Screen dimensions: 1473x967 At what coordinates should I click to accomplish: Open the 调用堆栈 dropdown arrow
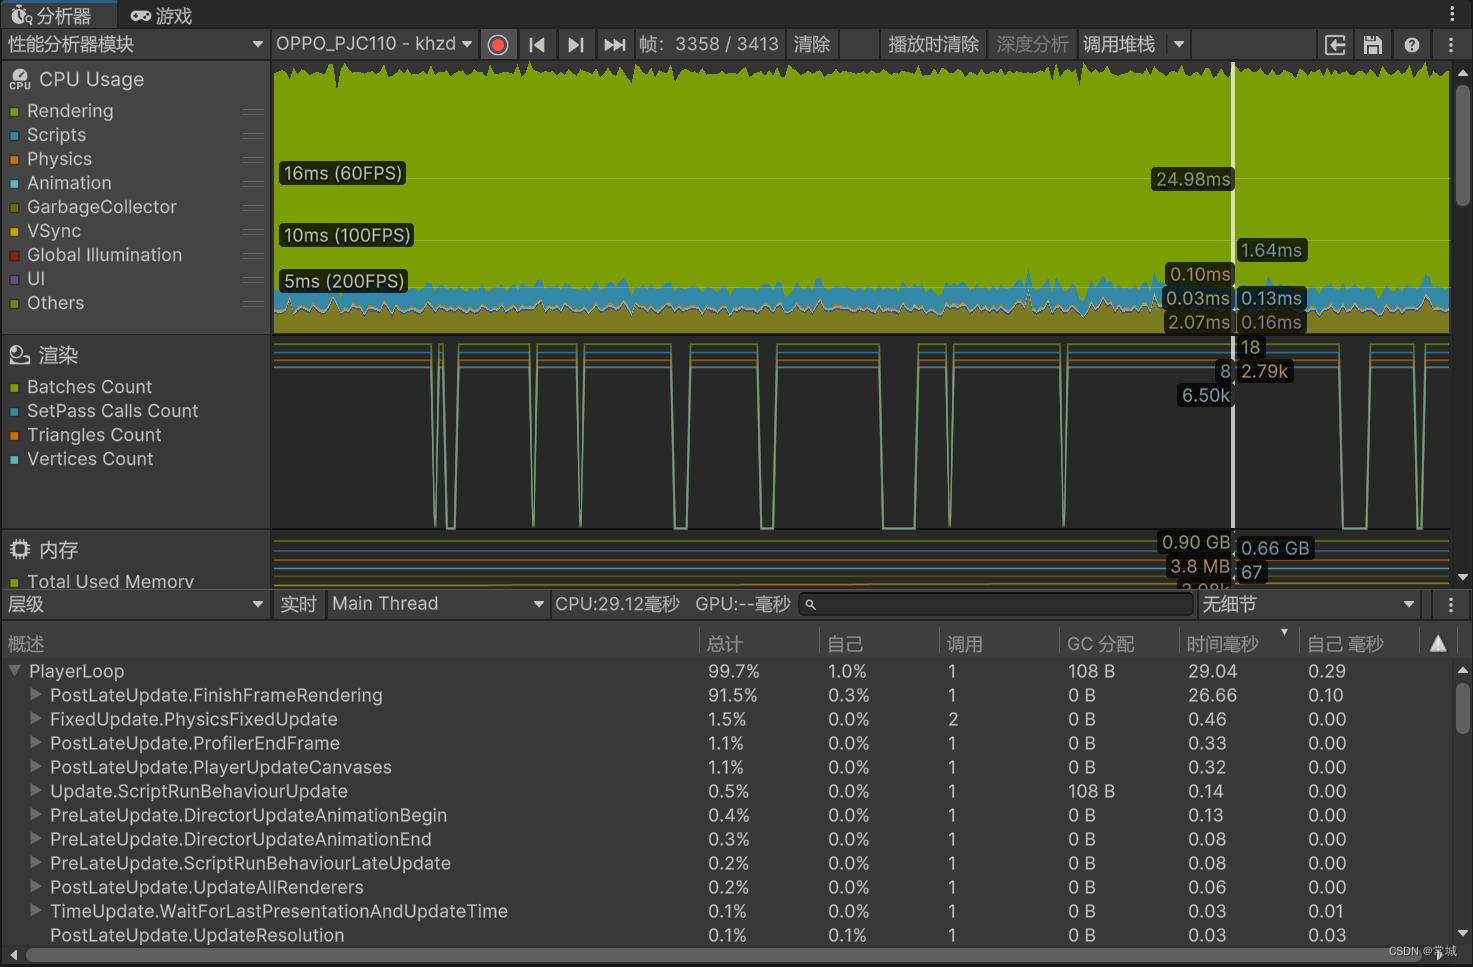(x=1179, y=44)
